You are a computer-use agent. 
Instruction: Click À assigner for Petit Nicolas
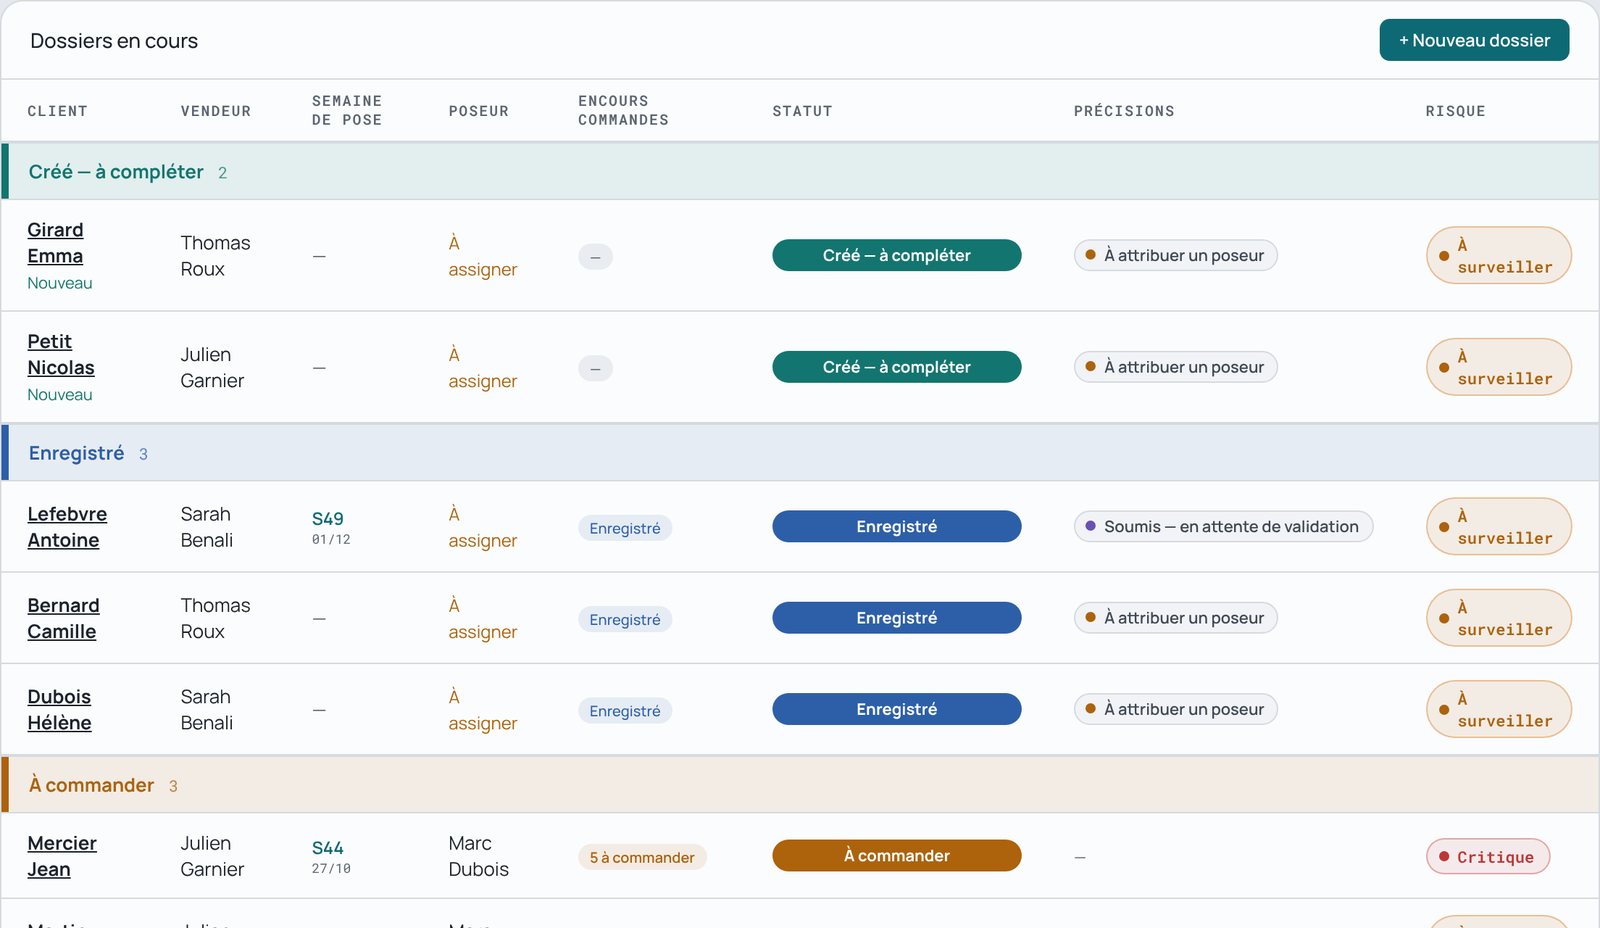tap(482, 368)
